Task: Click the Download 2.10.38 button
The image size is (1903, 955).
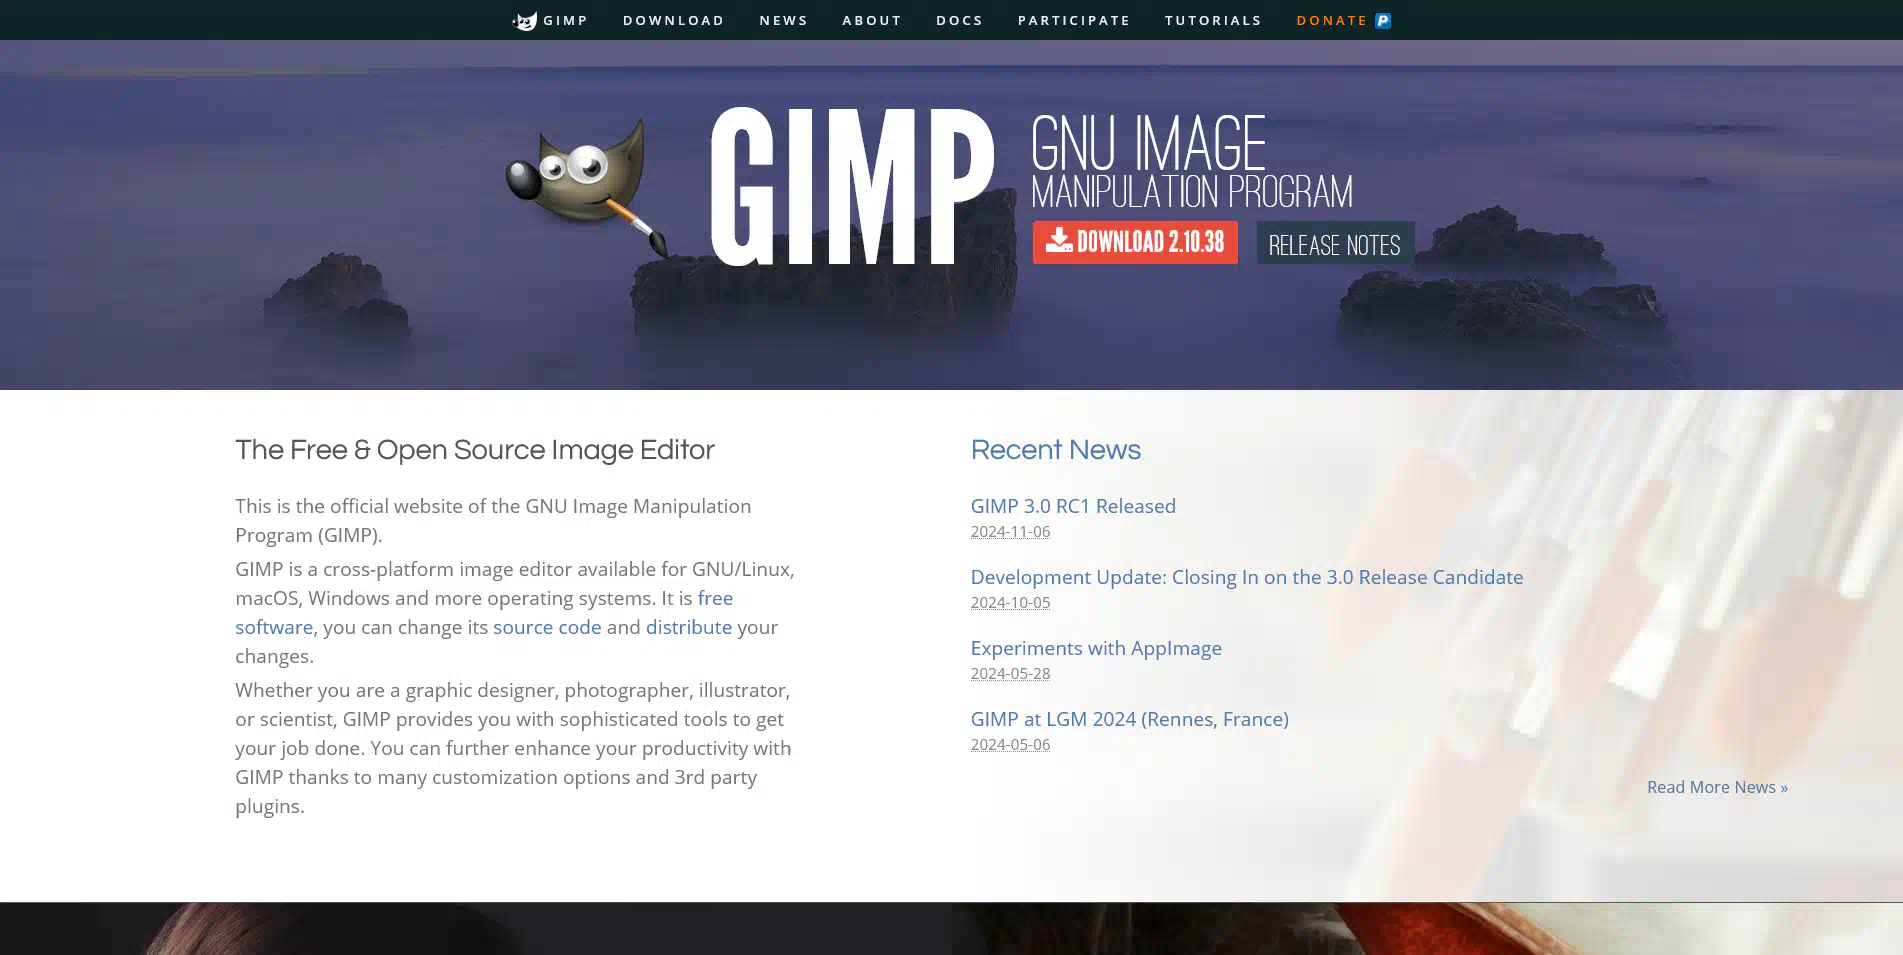Action: (1135, 242)
